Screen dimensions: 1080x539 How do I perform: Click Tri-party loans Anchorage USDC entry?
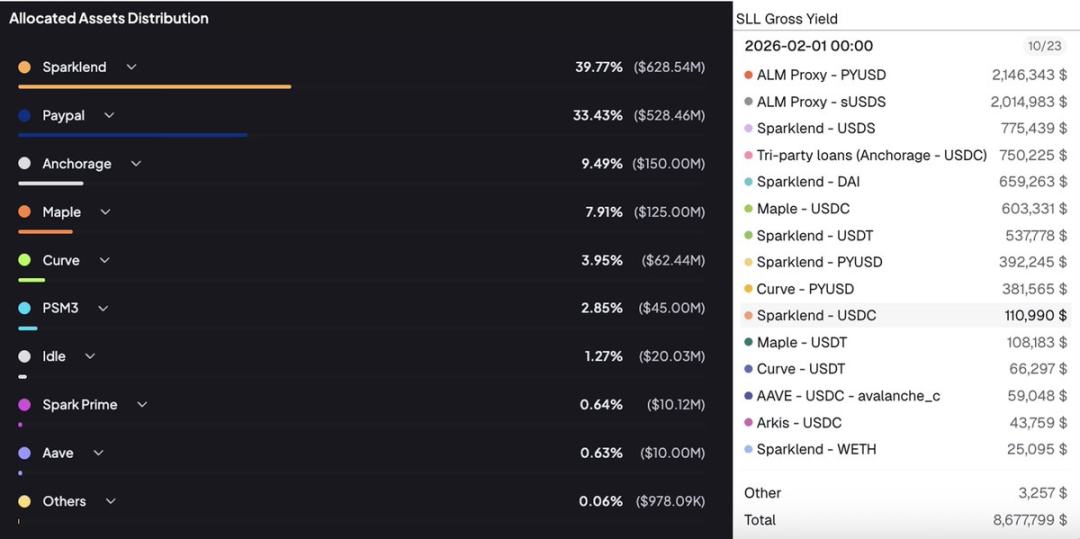click(x=871, y=155)
